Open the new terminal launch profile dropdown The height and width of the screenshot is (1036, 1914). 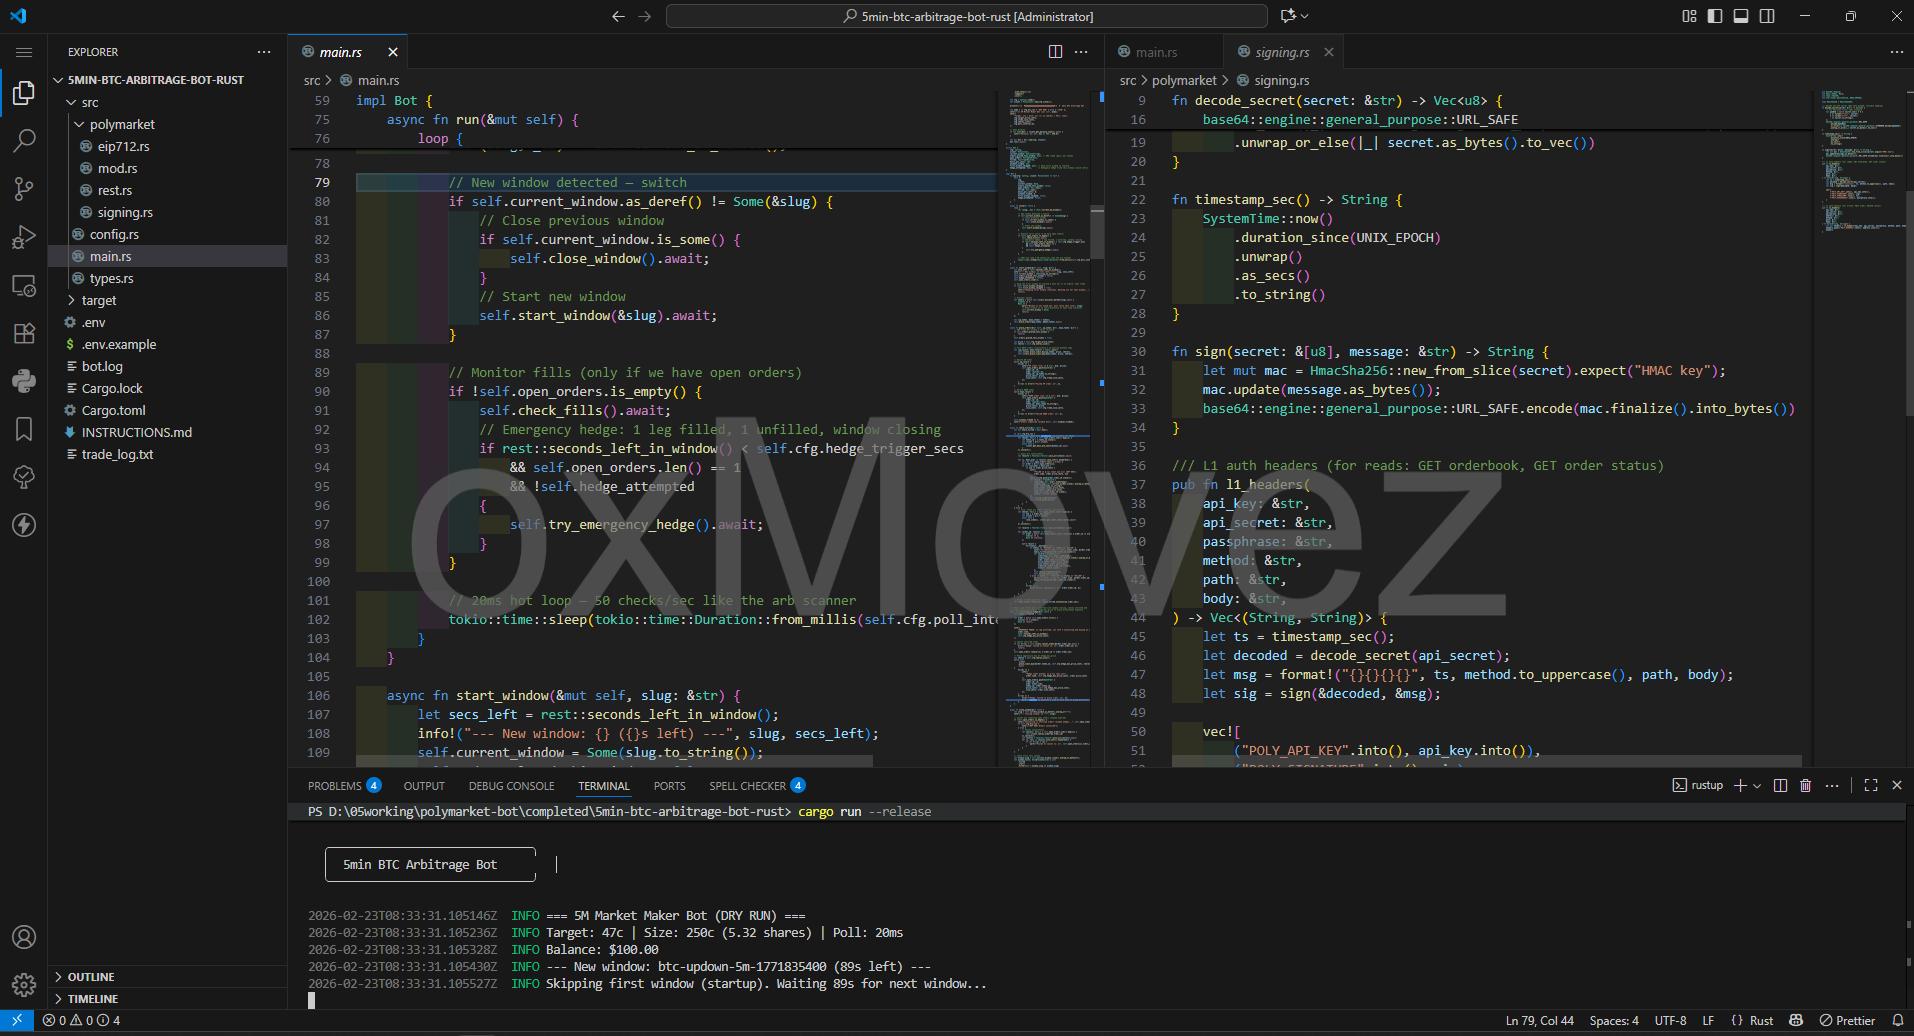[1757, 785]
